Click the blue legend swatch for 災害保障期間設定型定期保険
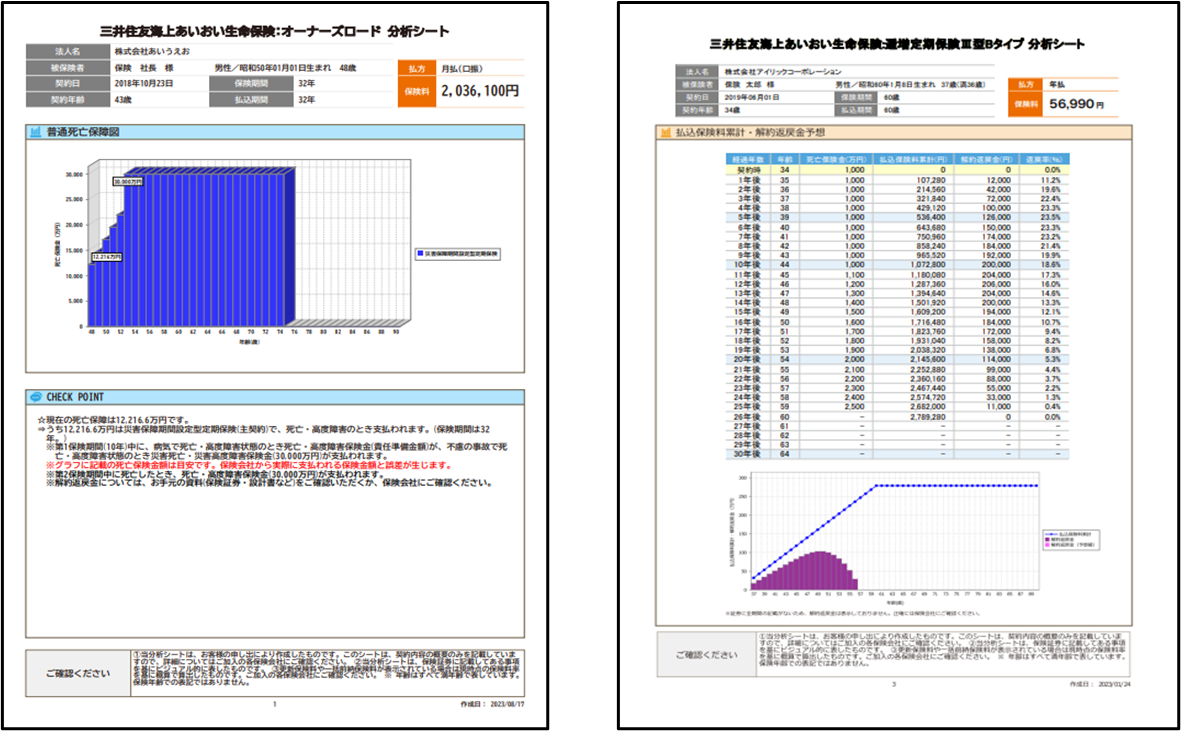Viewport: 1181px width, 731px height. click(420, 254)
